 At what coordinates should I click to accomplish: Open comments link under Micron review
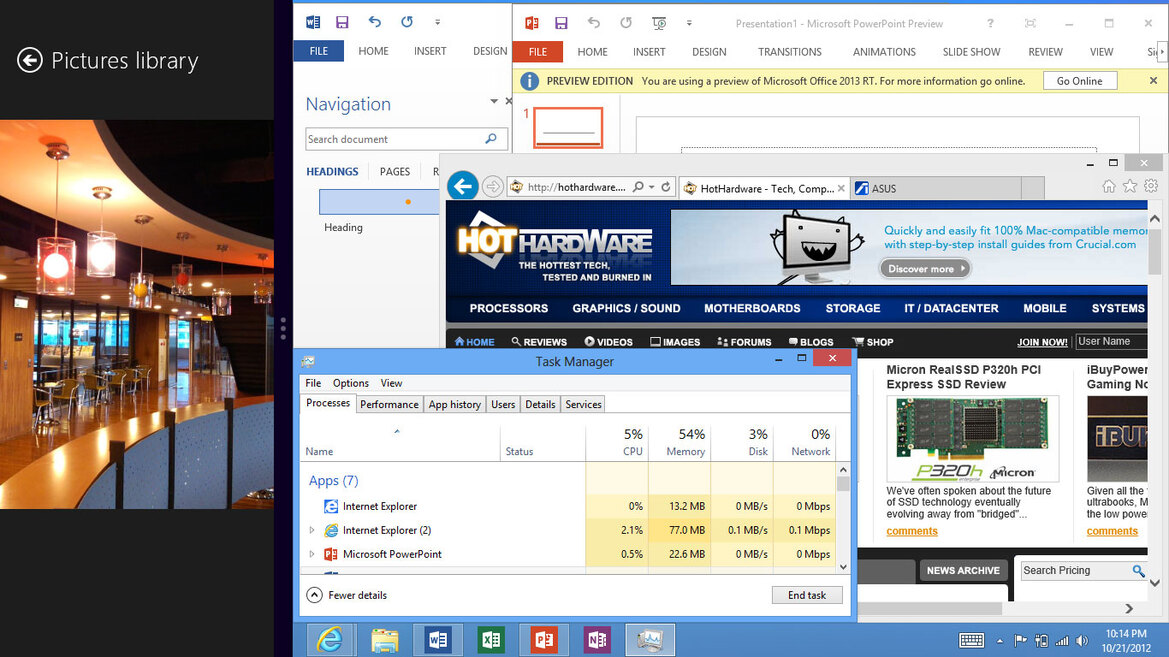pos(912,531)
